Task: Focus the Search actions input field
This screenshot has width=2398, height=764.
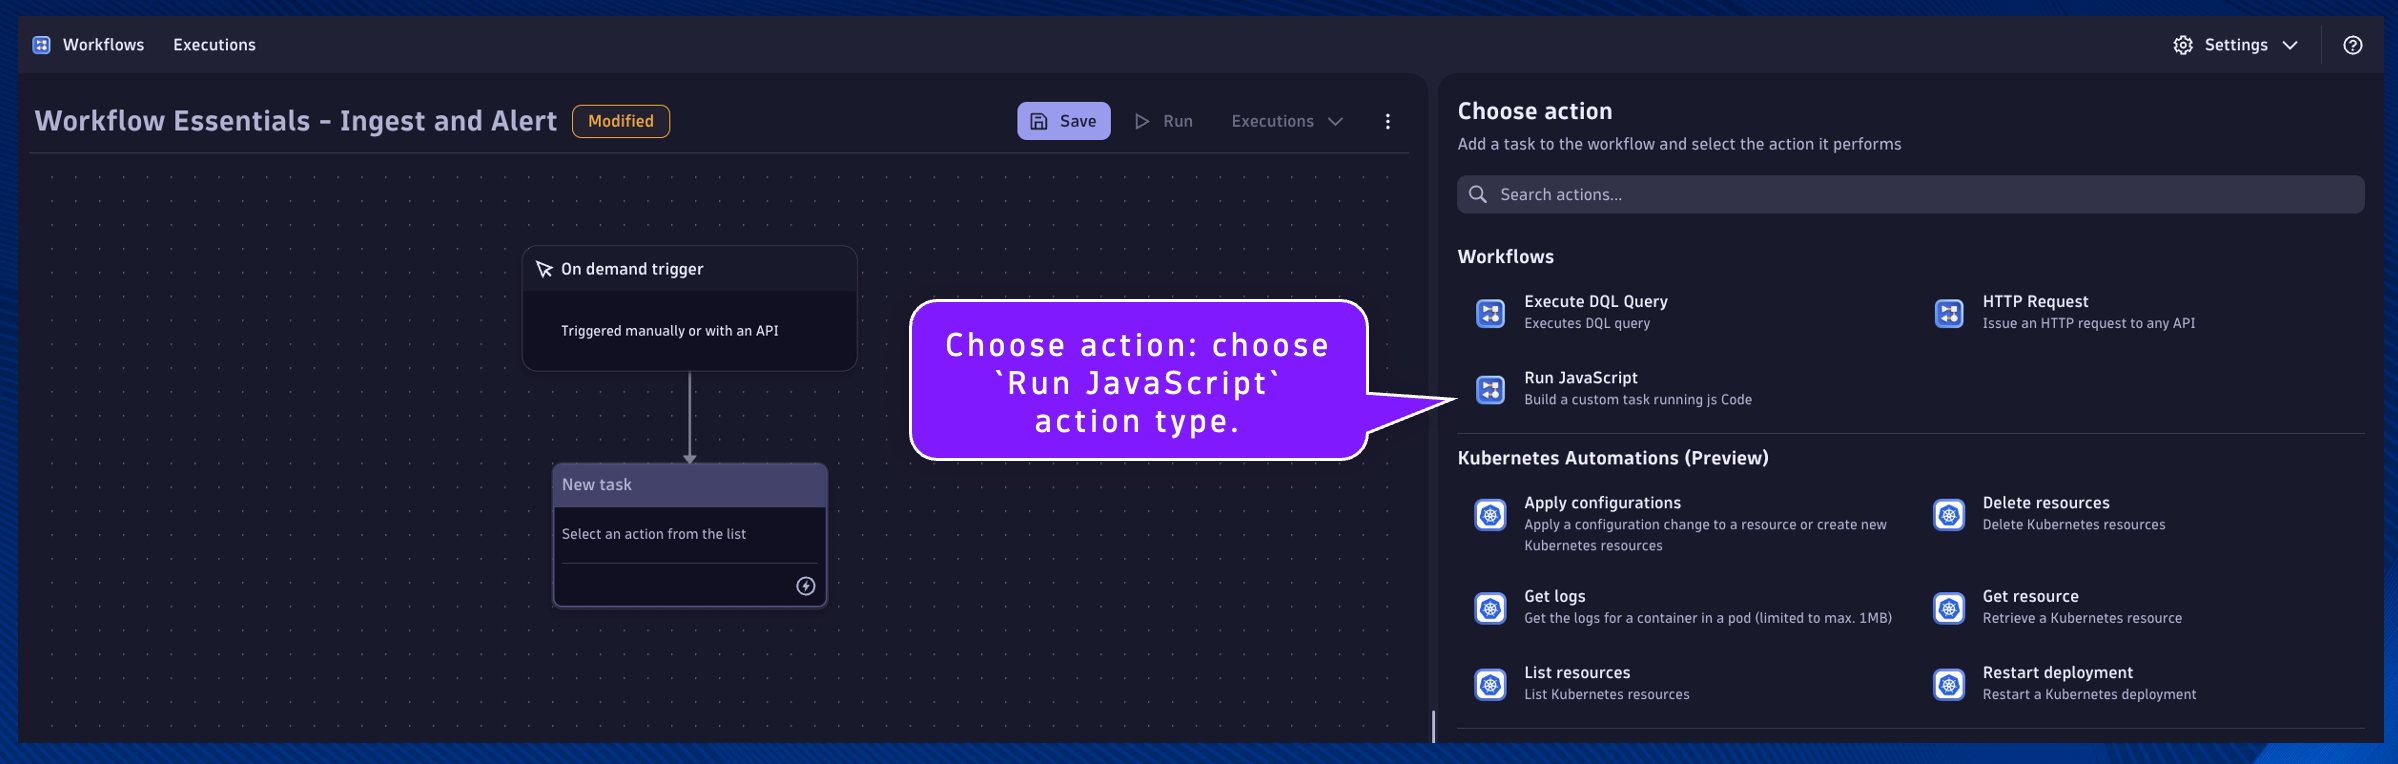Action: 1910,195
